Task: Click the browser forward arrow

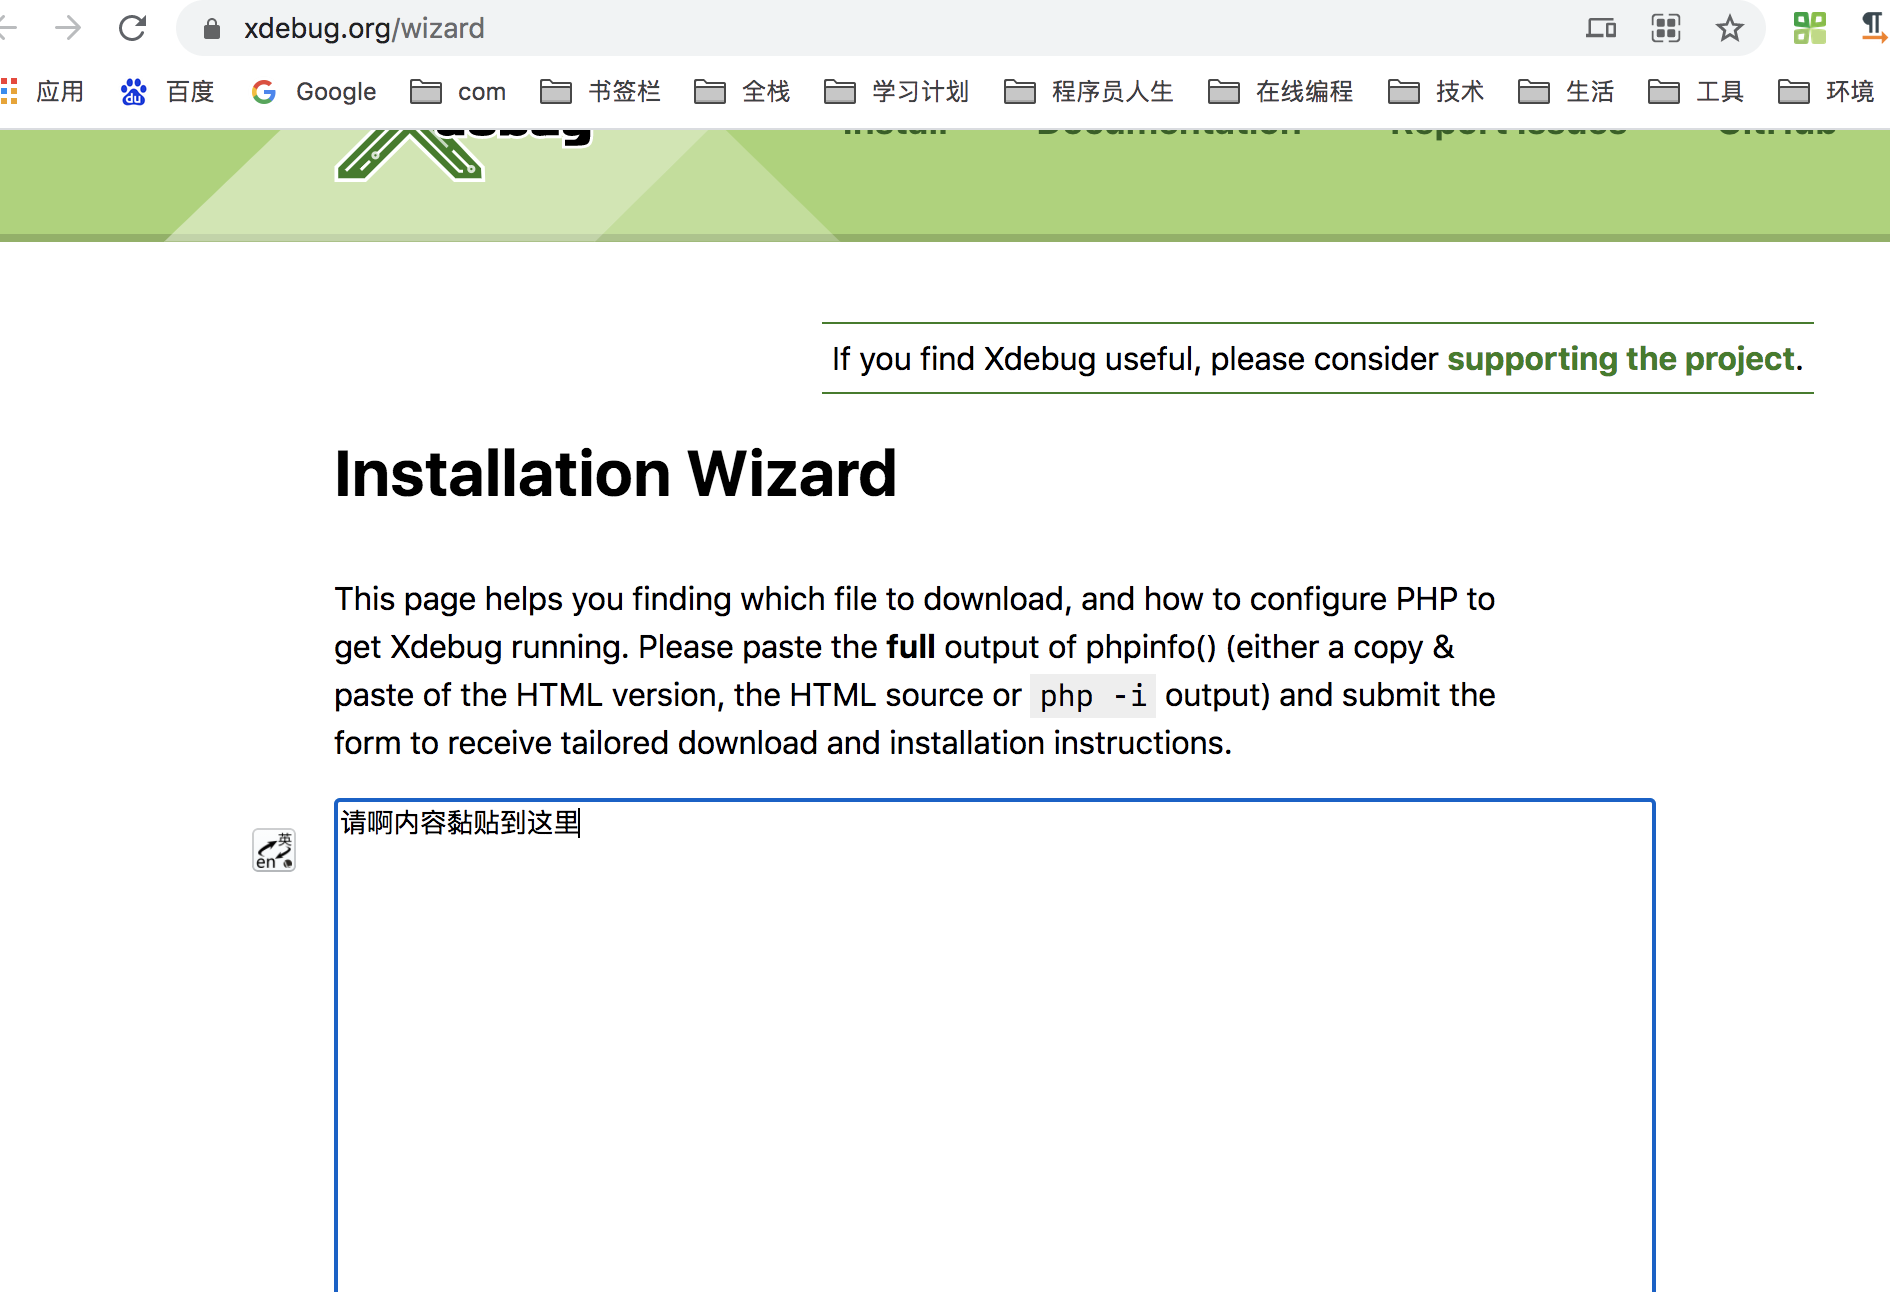Action: click(x=68, y=28)
